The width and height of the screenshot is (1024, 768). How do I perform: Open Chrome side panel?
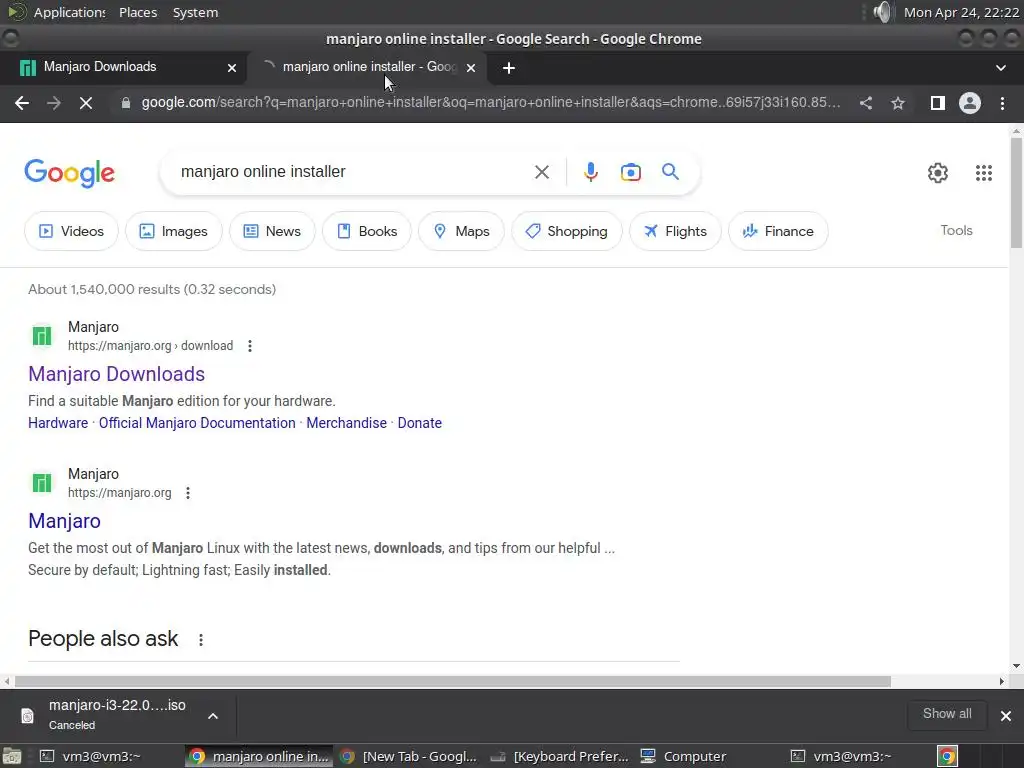[x=937, y=103]
